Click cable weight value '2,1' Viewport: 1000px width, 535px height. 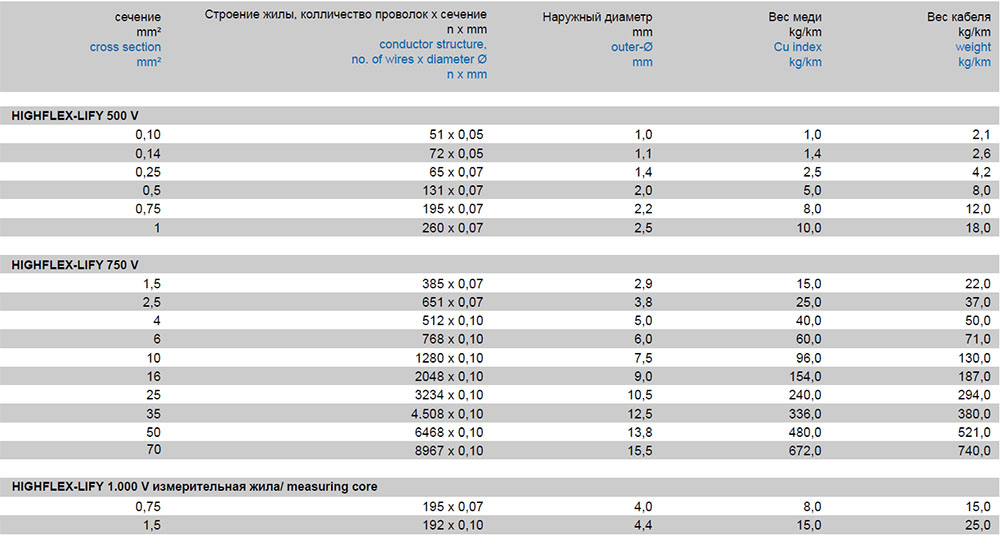[x=982, y=135]
